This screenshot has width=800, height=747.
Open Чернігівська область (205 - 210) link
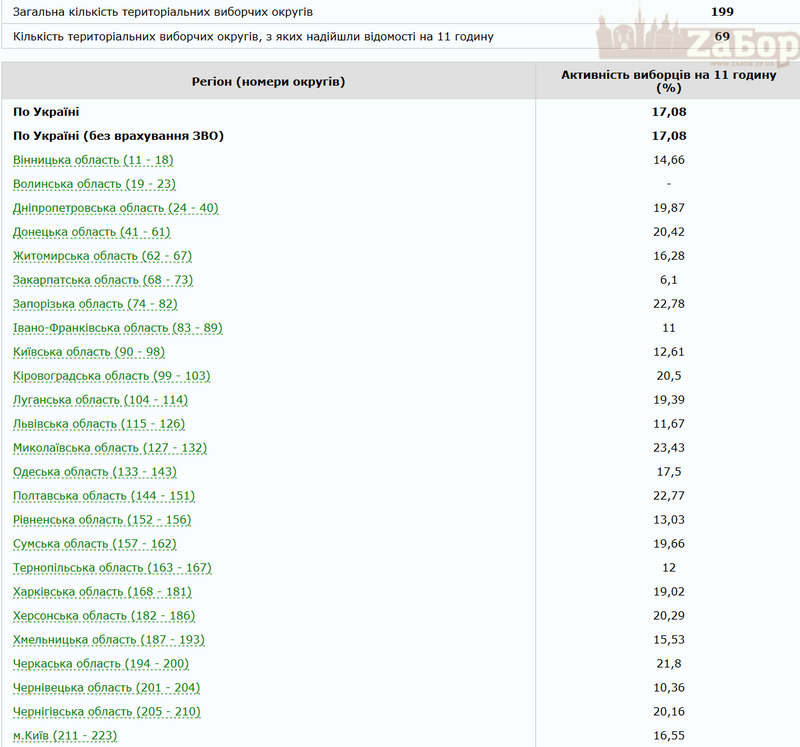point(108,712)
